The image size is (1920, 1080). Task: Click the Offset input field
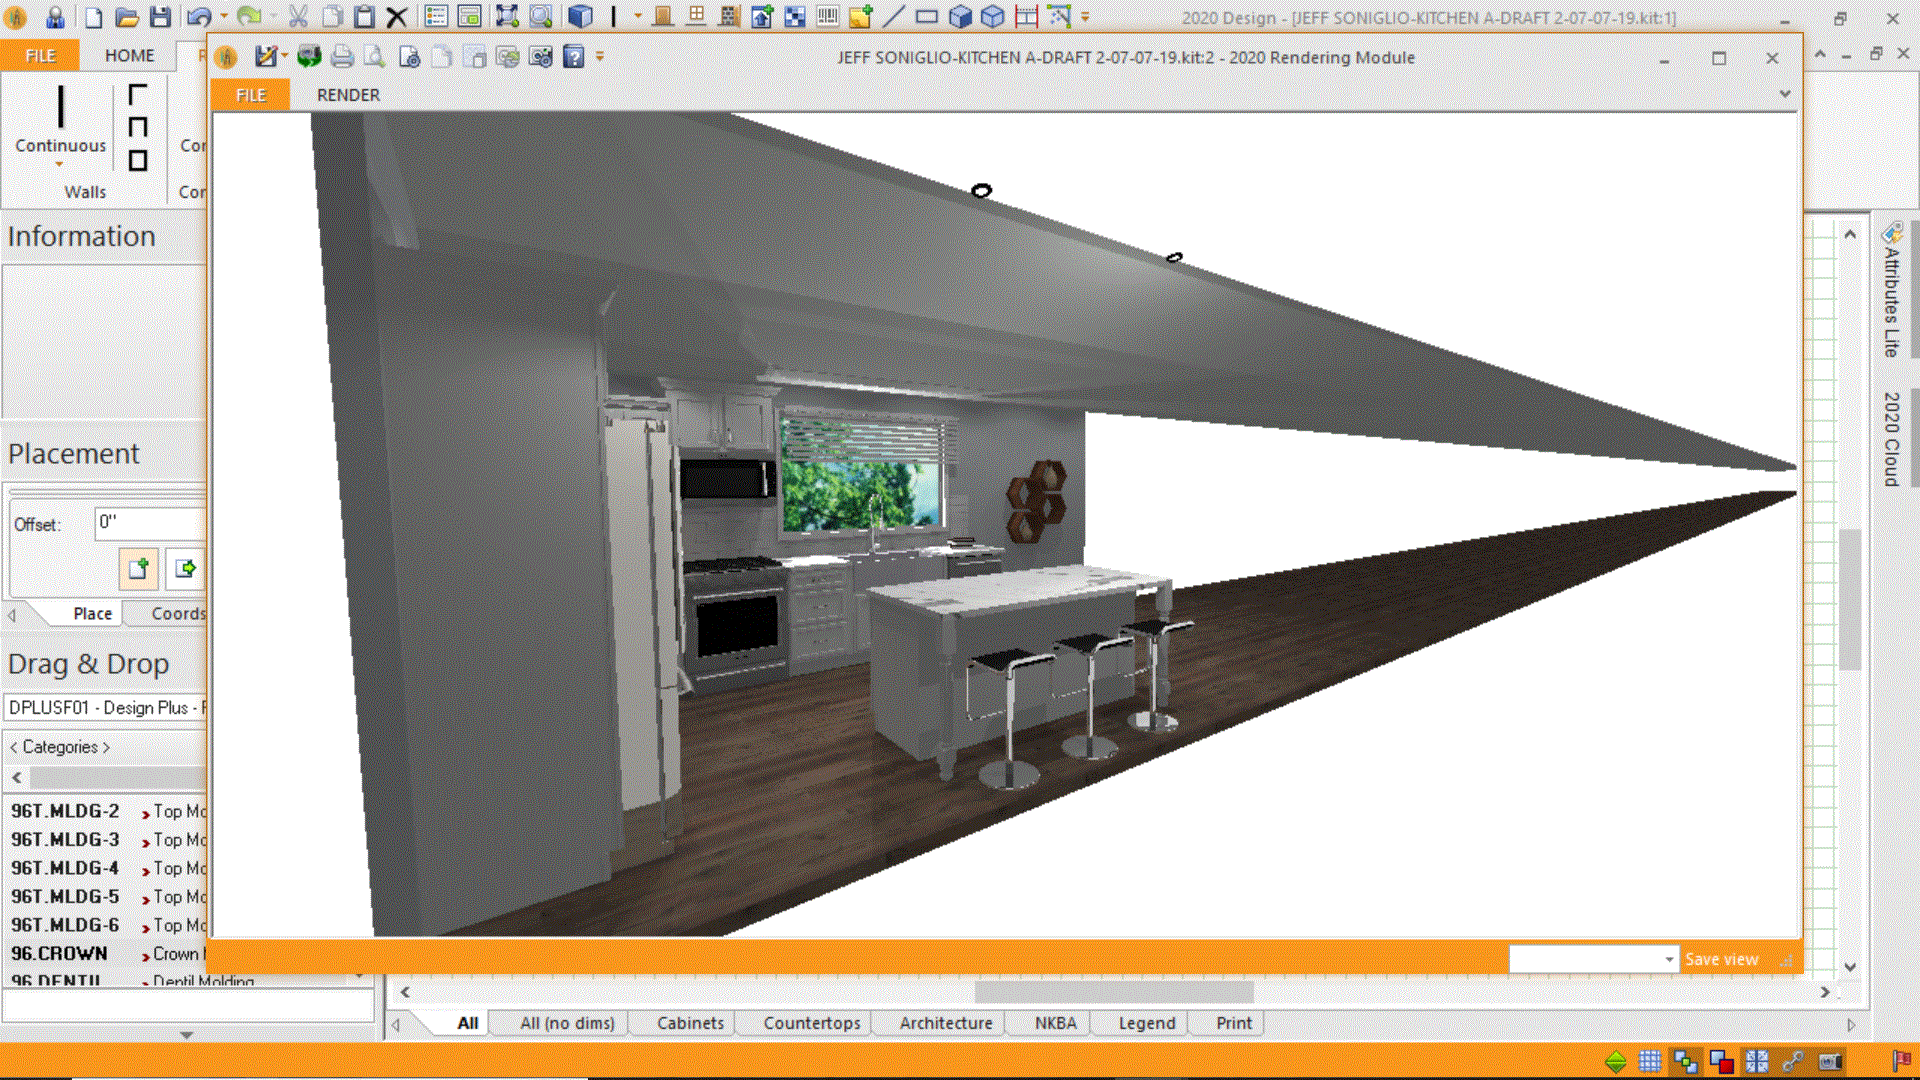[x=150, y=523]
